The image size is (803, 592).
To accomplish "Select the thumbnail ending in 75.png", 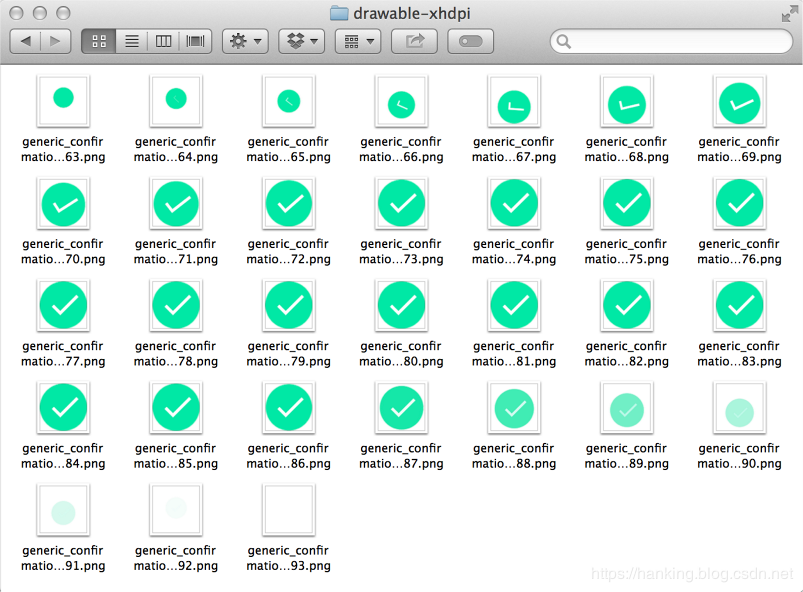I will [626, 203].
